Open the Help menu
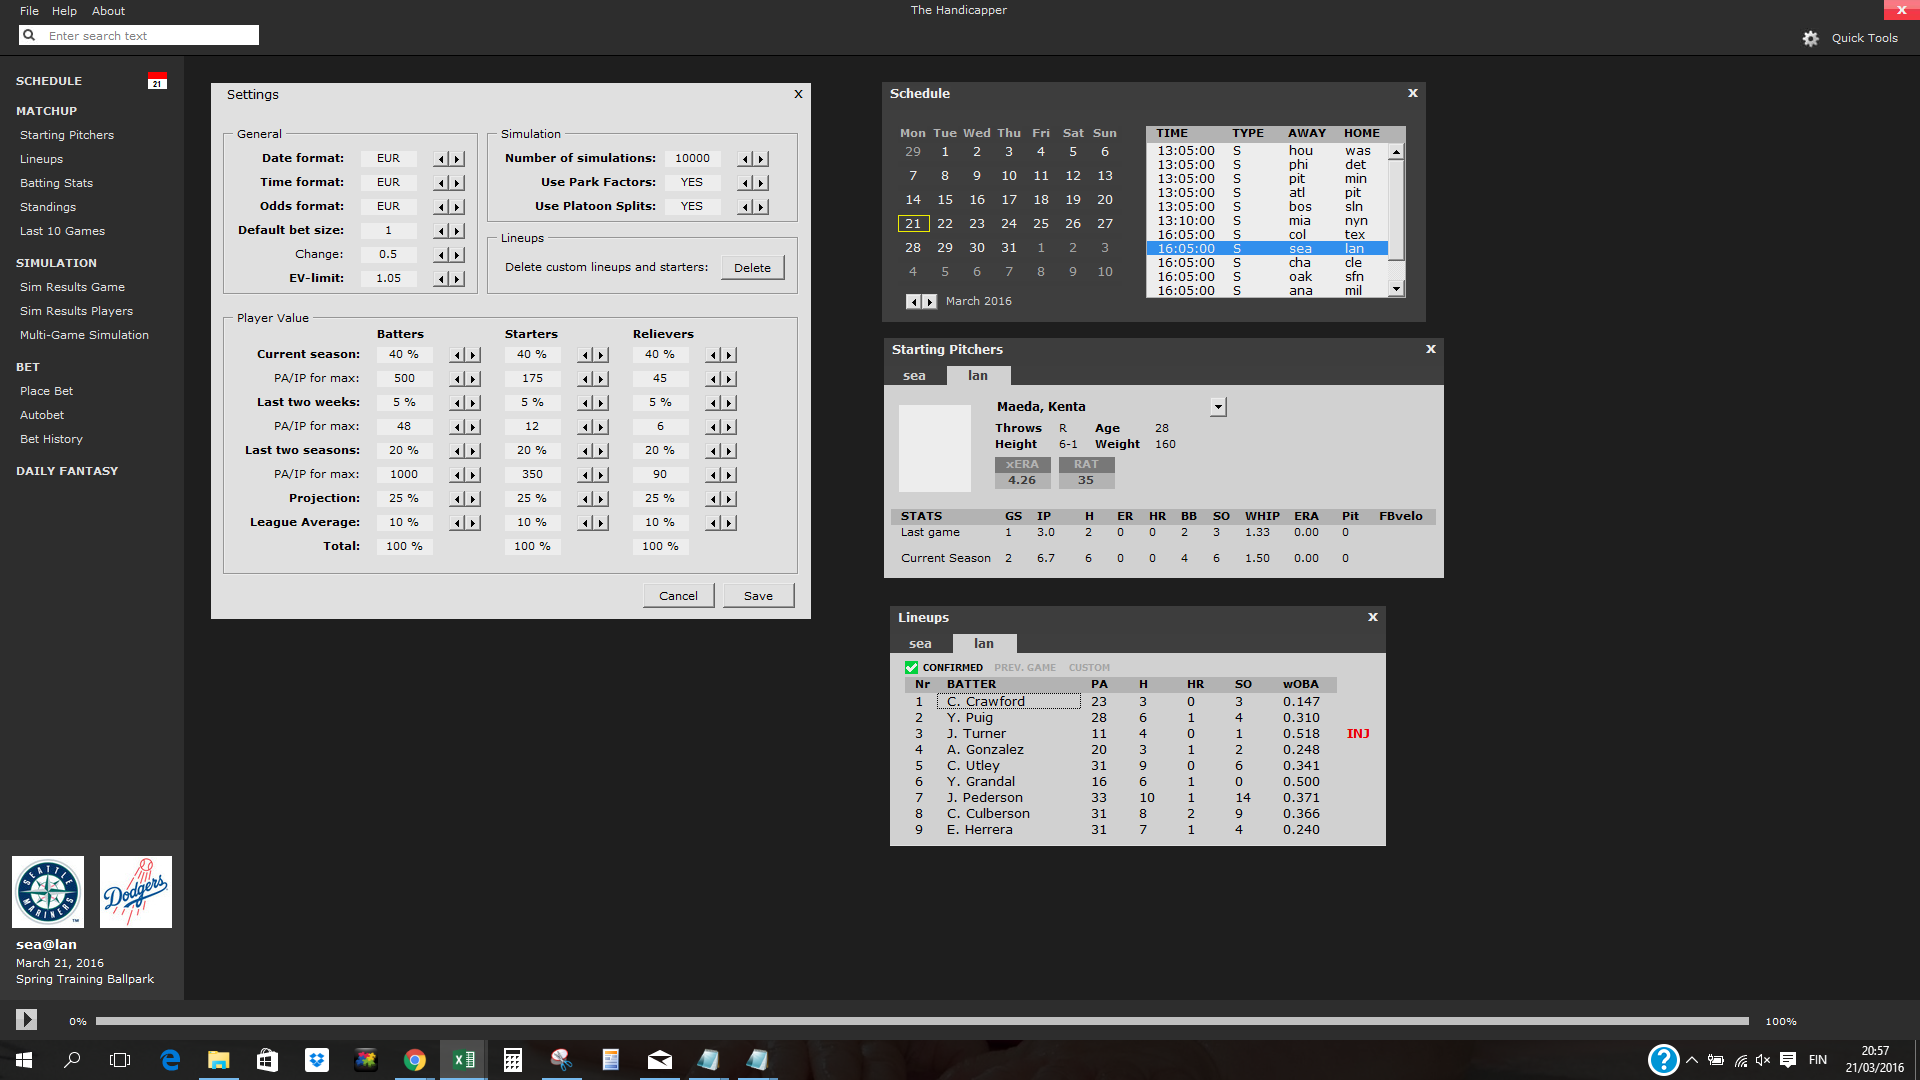The width and height of the screenshot is (1920, 1080). (x=64, y=11)
